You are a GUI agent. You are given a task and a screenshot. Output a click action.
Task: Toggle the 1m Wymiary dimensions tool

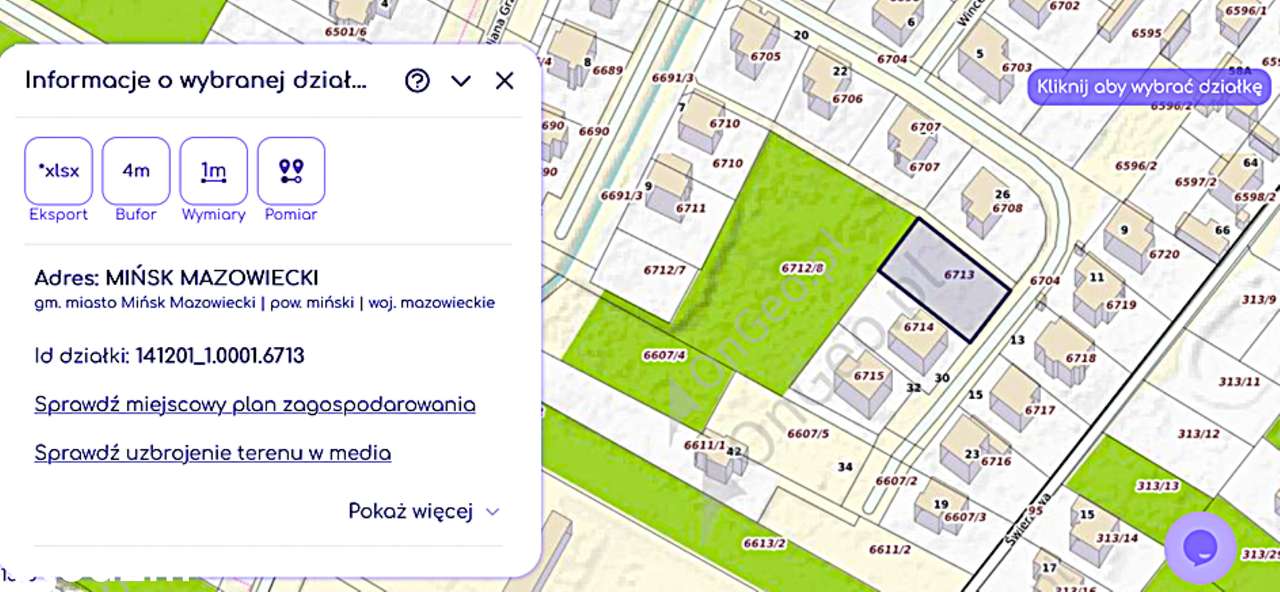pos(214,171)
